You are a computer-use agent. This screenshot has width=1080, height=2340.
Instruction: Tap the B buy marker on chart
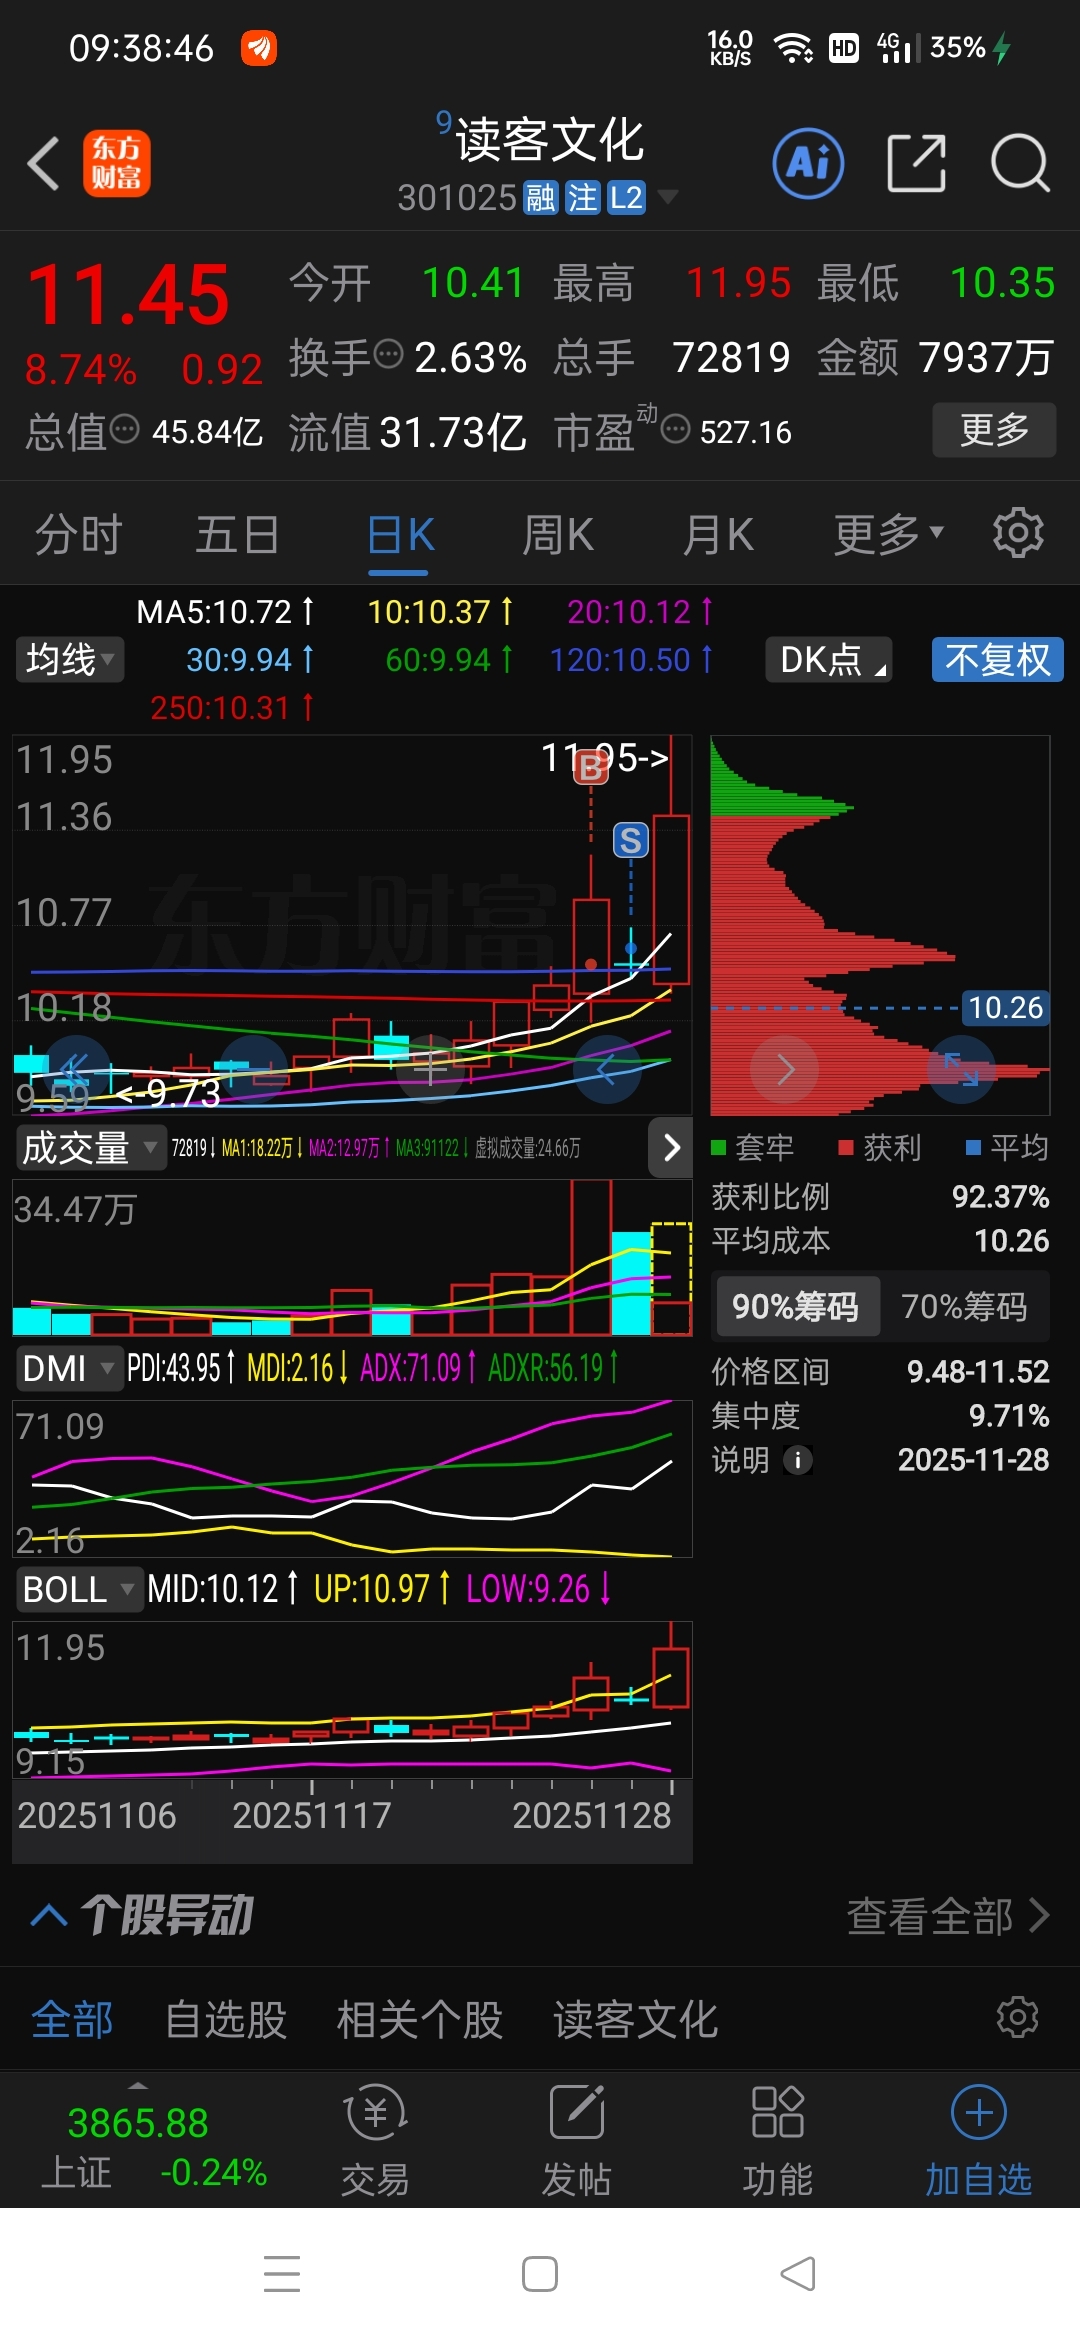(591, 767)
